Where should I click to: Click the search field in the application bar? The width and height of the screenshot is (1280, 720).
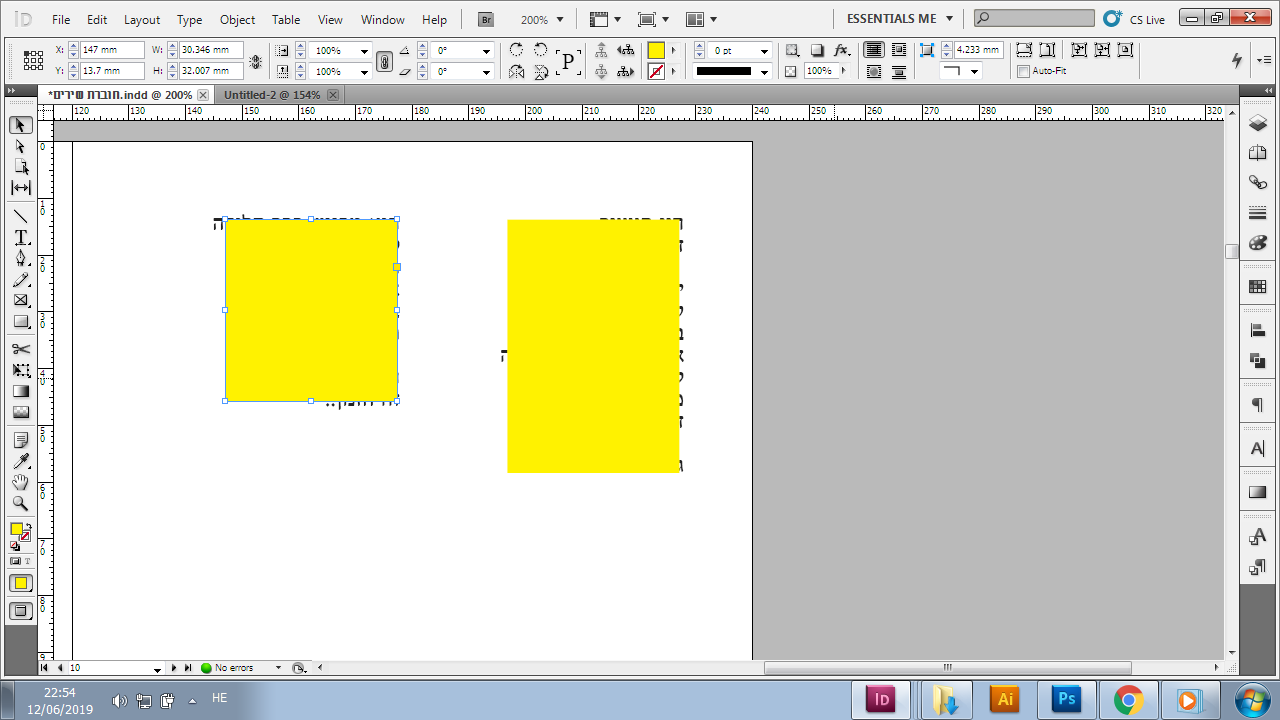pos(1035,19)
